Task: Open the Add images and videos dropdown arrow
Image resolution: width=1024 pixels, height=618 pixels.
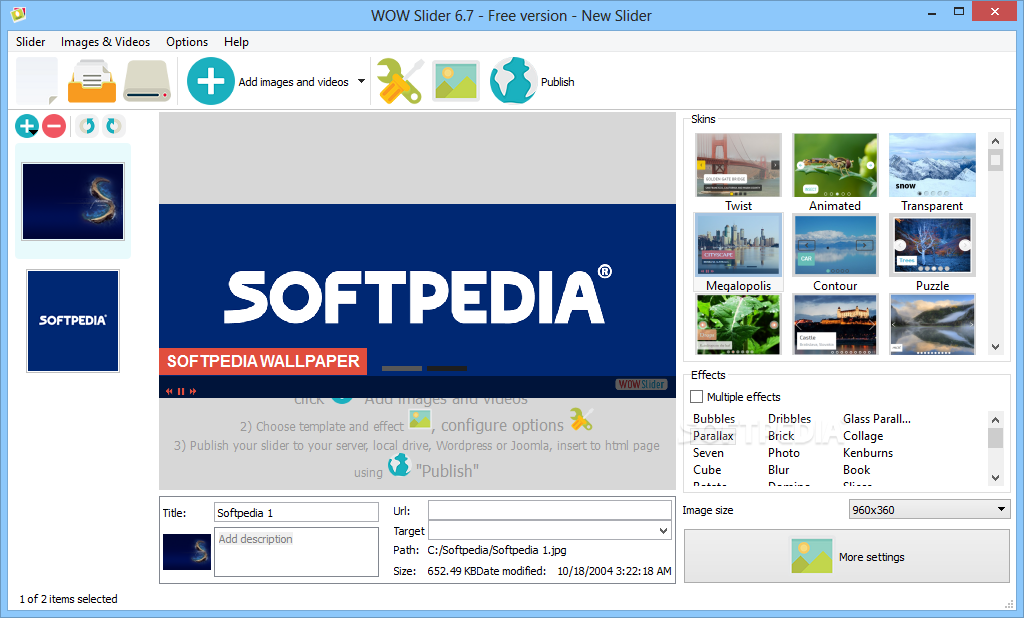Action: [x=361, y=82]
